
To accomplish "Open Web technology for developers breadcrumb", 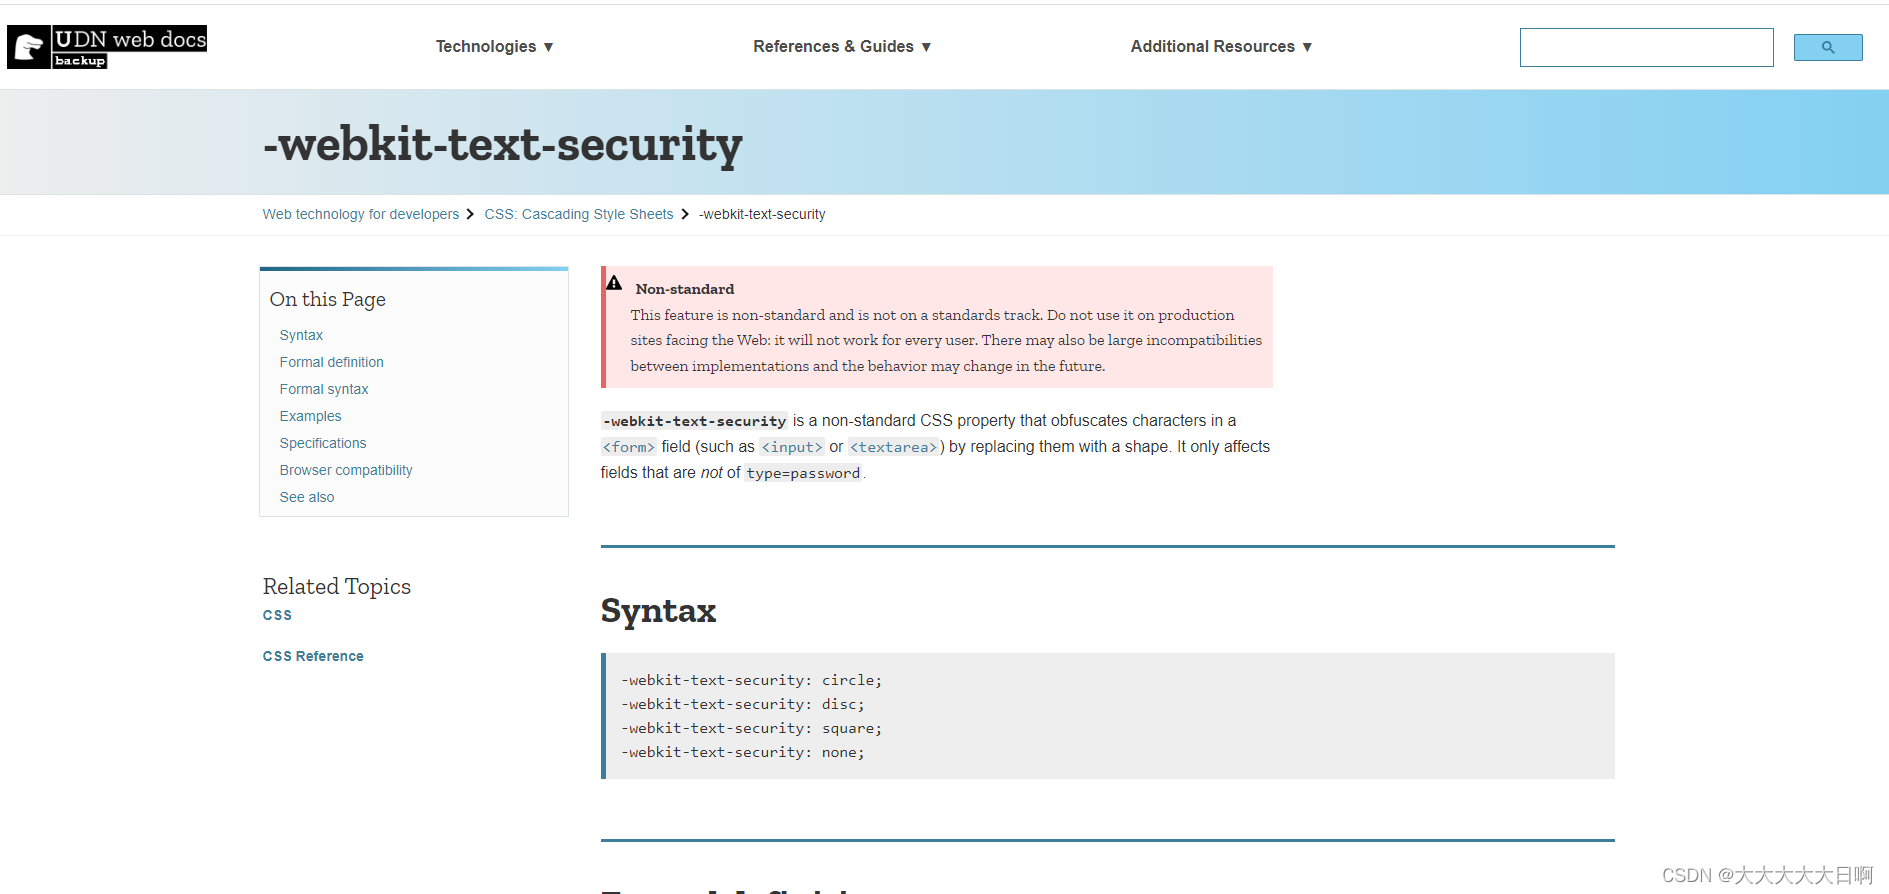I will [361, 214].
